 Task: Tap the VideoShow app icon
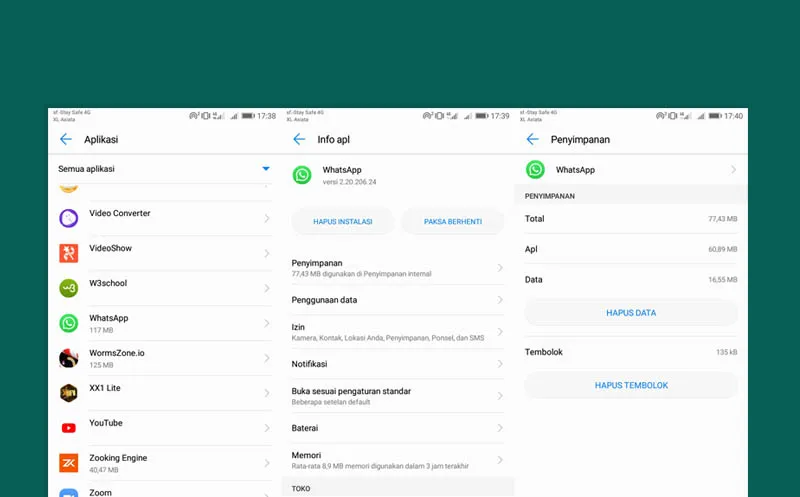(68, 253)
